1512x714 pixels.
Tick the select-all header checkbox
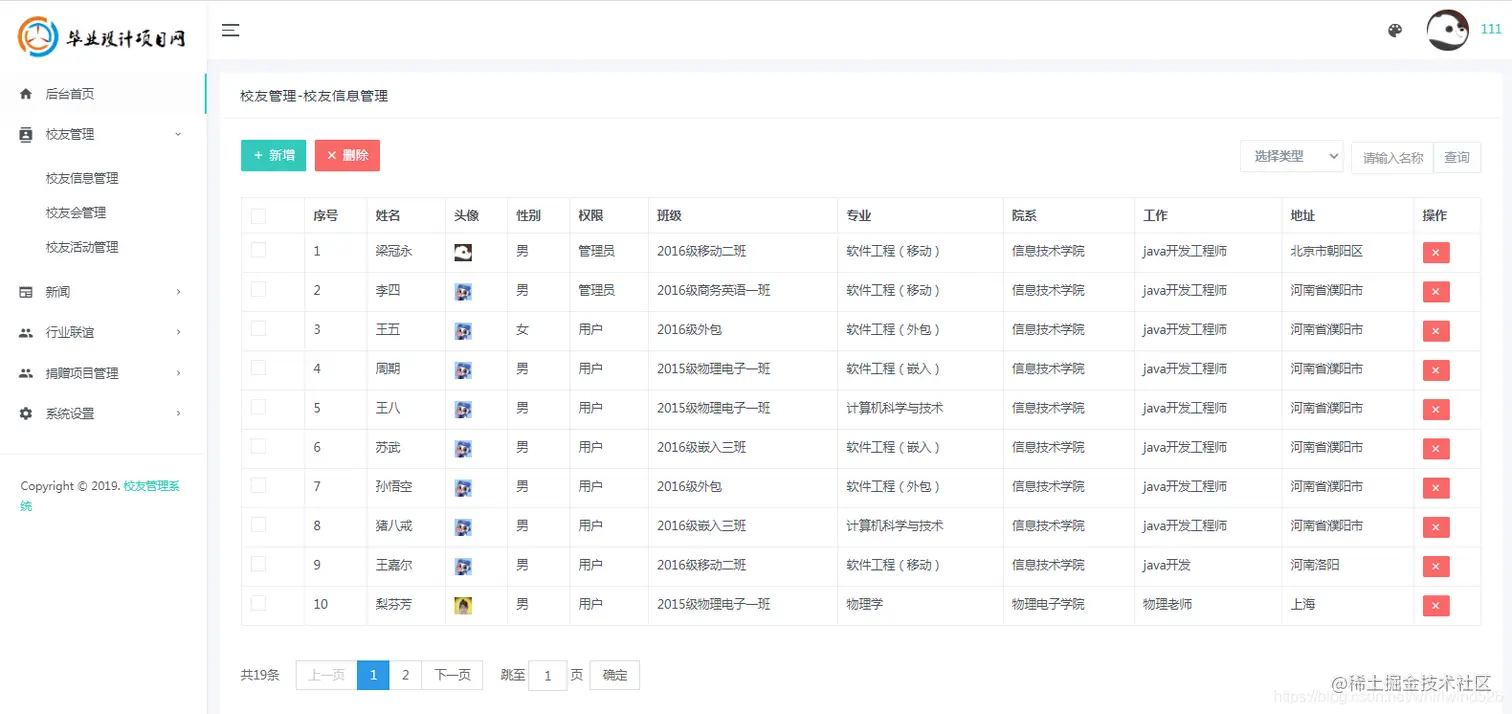tap(258, 215)
